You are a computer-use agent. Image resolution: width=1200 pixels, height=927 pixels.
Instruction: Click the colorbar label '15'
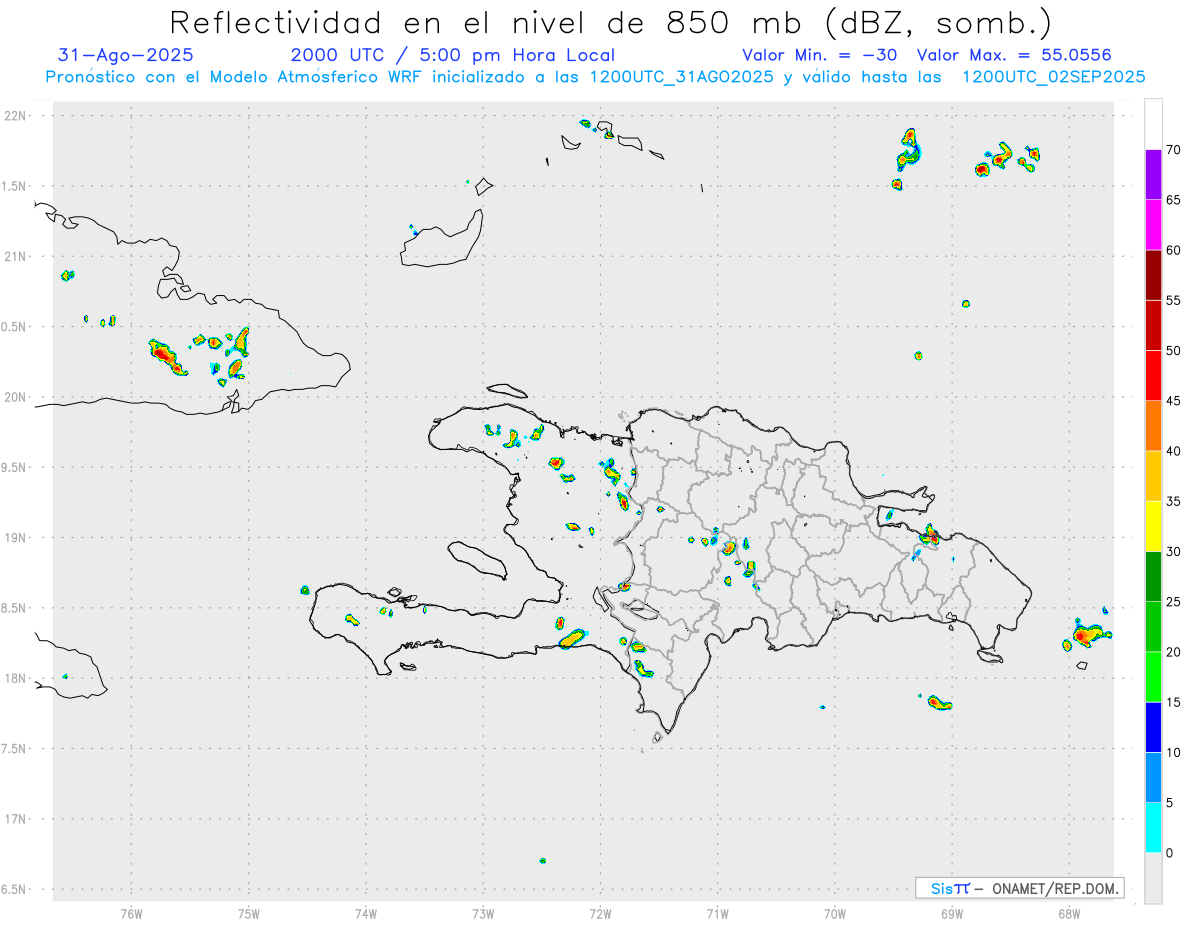pos(1174,702)
